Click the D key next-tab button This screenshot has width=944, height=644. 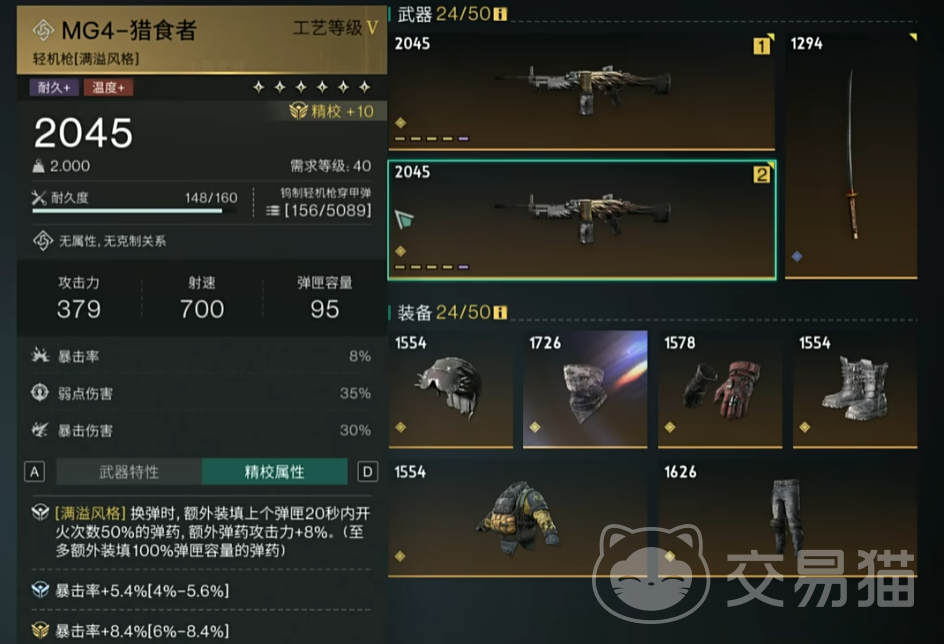point(368,472)
